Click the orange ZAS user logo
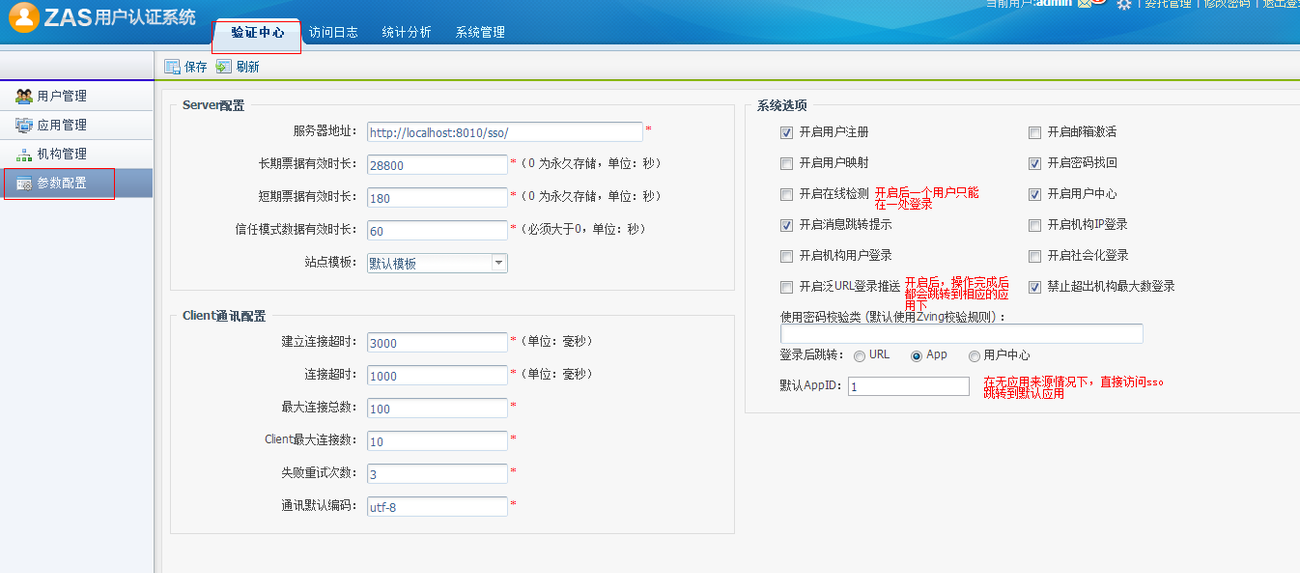Viewport: 1300px width, 573px height. click(x=26, y=17)
